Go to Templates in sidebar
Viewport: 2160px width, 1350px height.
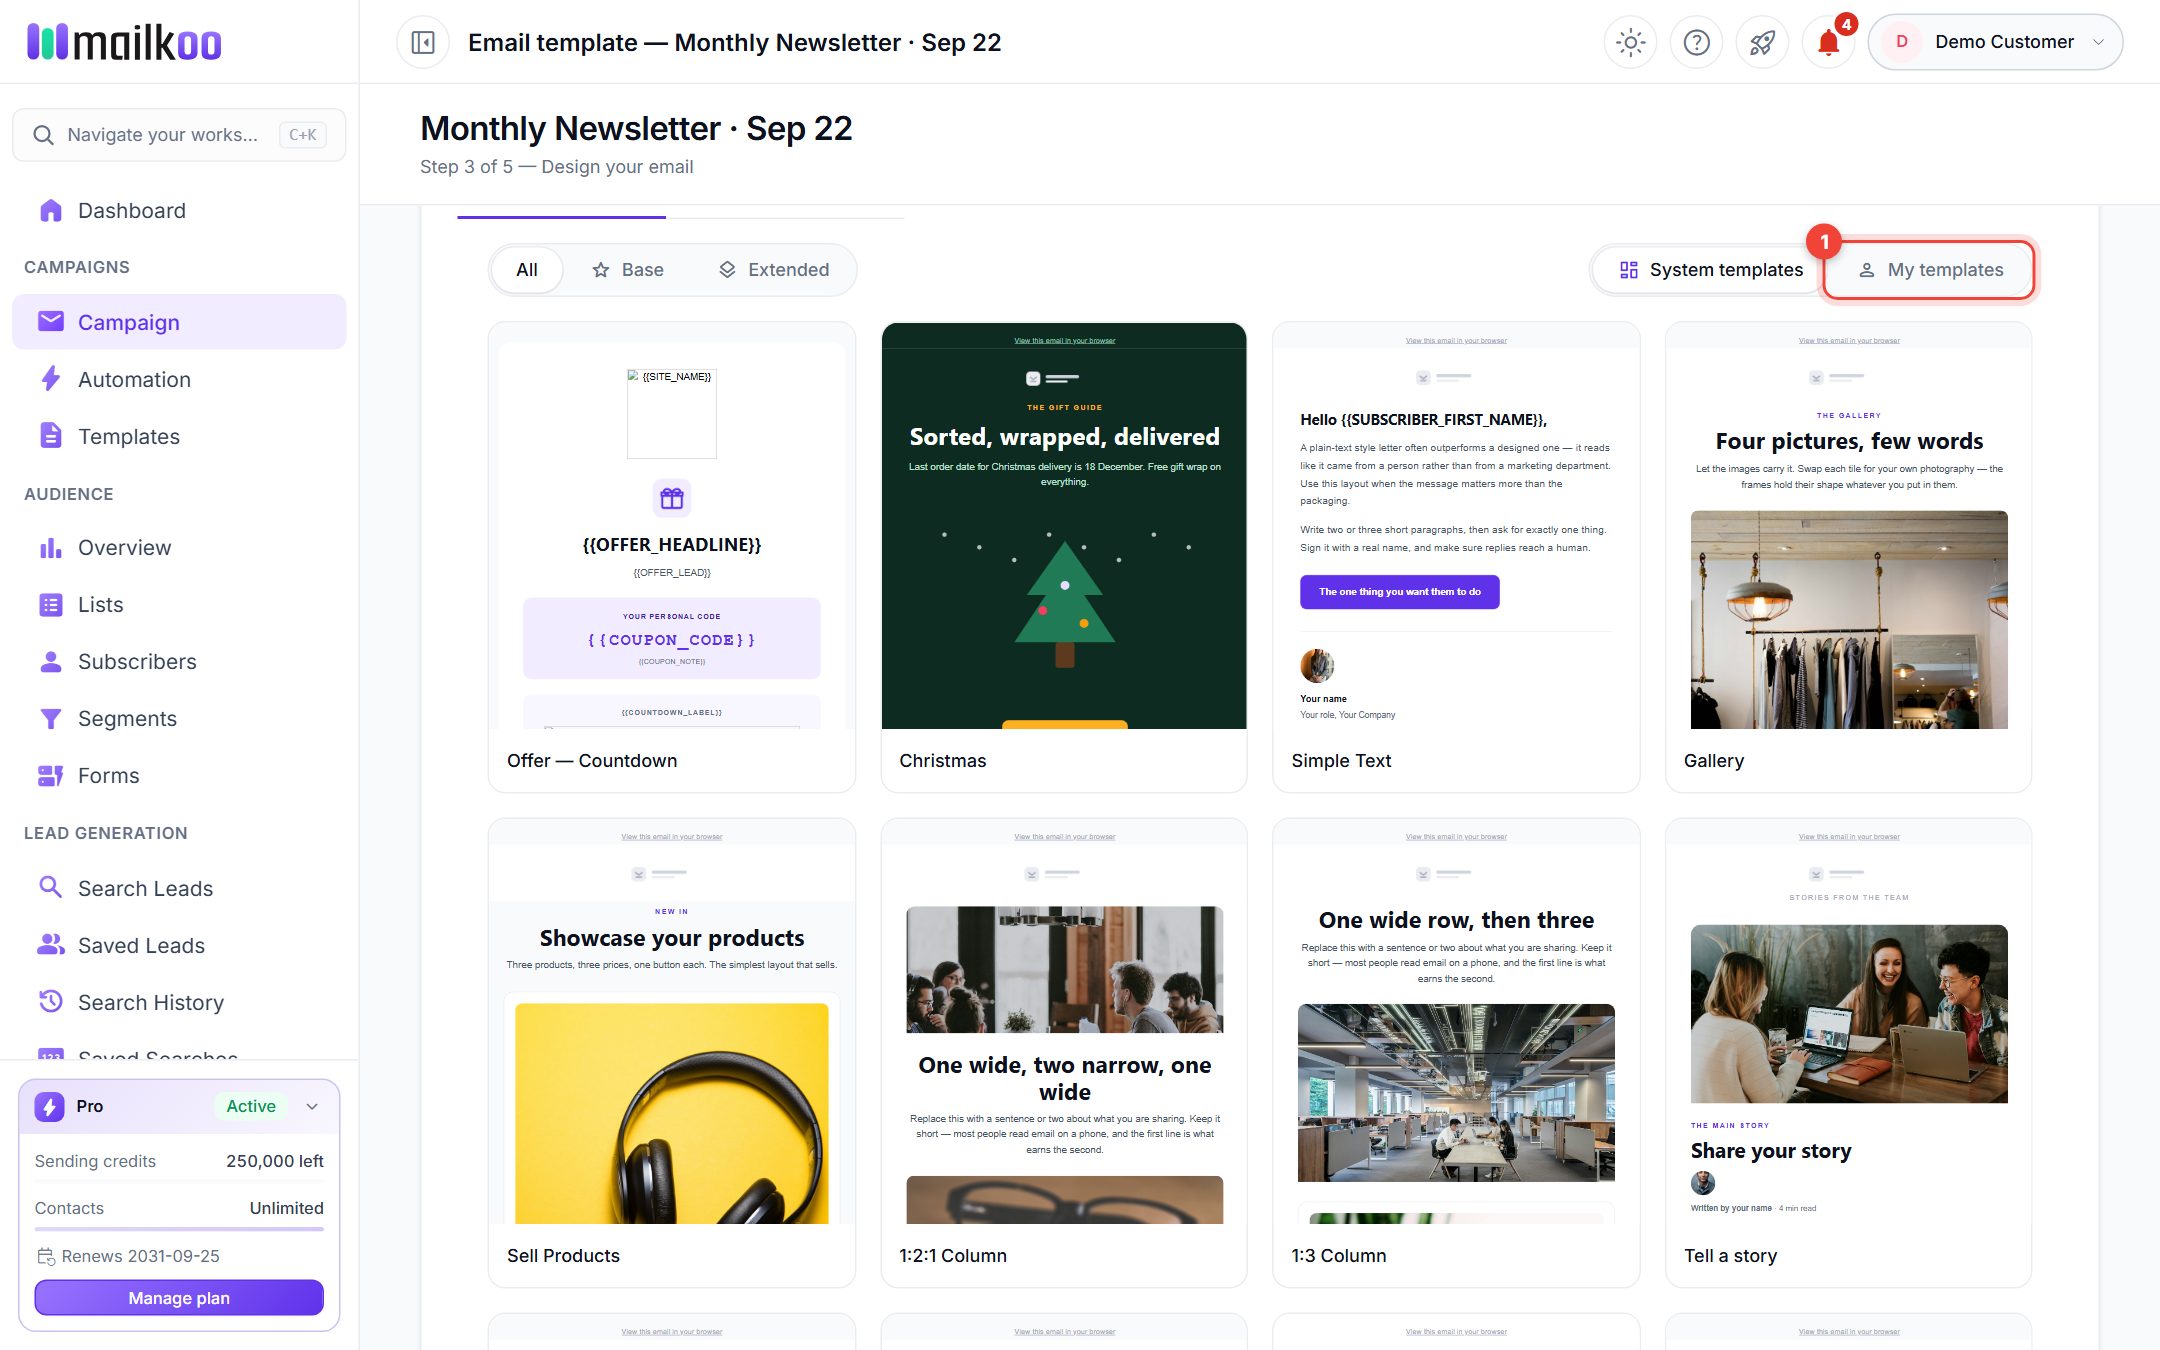(179, 436)
